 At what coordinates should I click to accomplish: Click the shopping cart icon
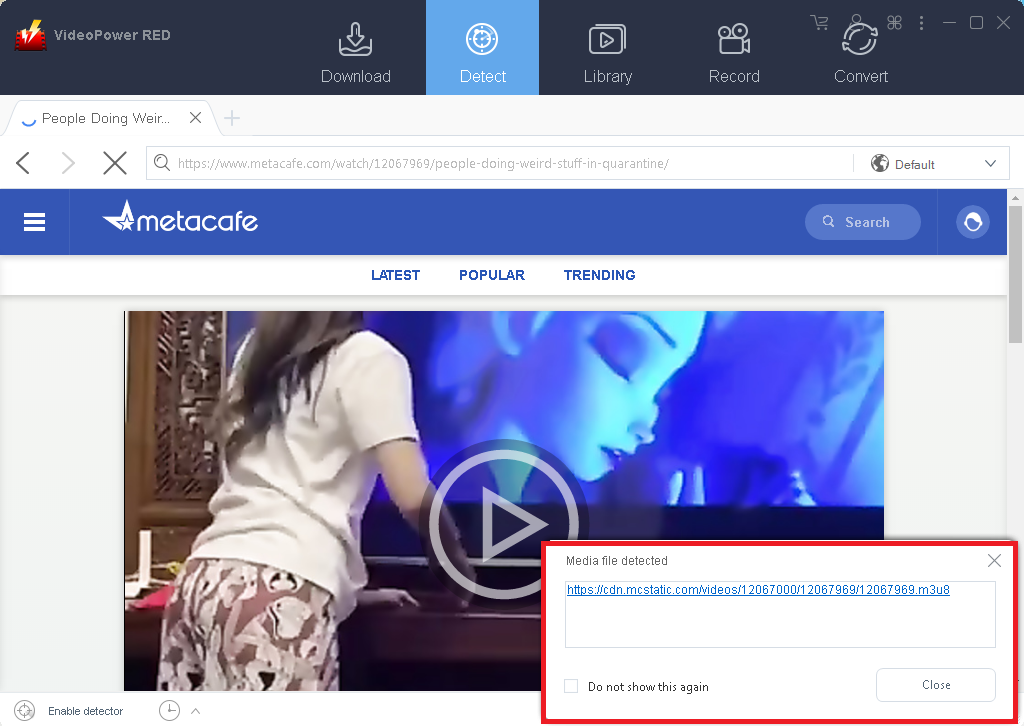820,22
